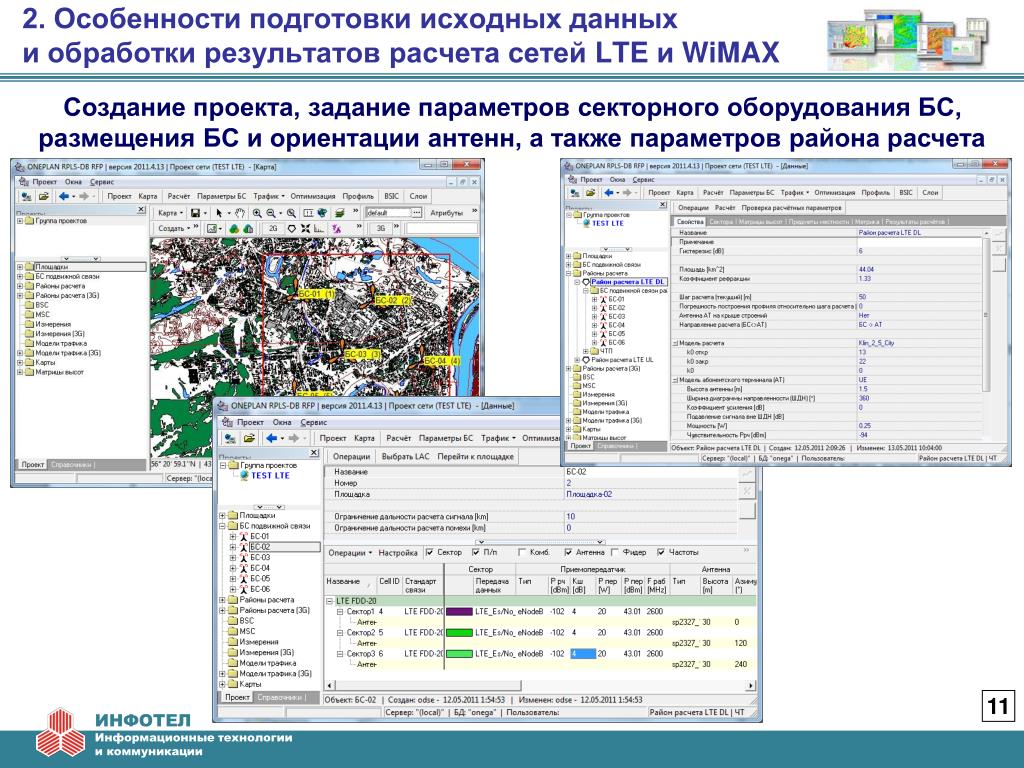Click the БС-04 tower icon in the right window tree

tap(603, 325)
